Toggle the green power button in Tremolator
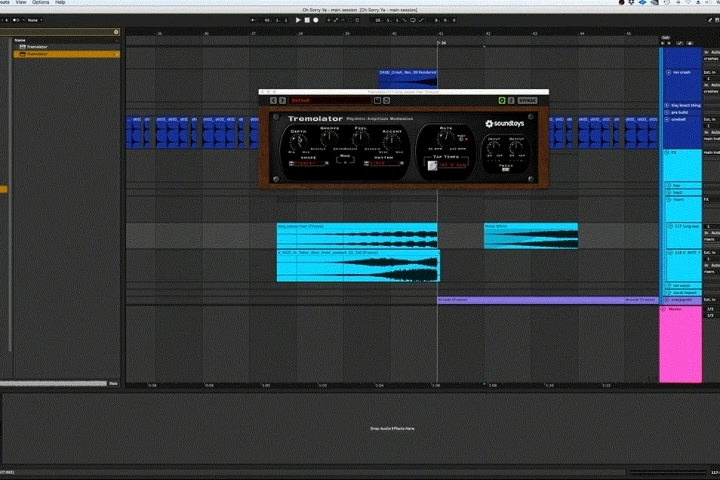This screenshot has width=720, height=480. [502, 101]
